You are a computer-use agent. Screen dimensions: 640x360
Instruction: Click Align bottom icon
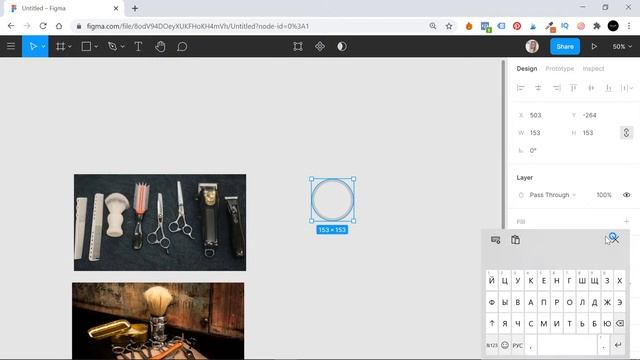point(609,88)
